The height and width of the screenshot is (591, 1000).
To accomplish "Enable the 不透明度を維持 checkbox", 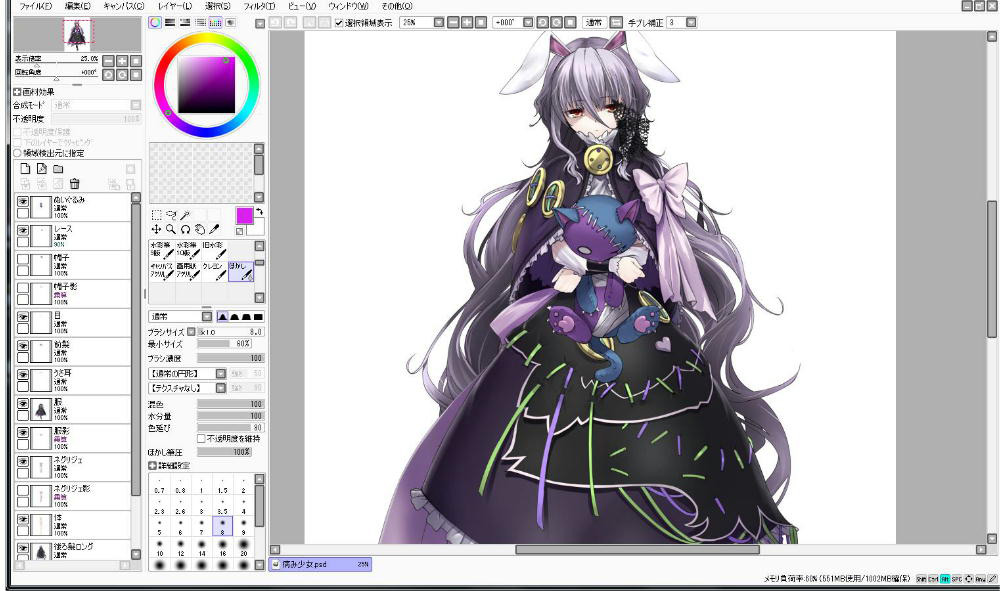I will (202, 438).
